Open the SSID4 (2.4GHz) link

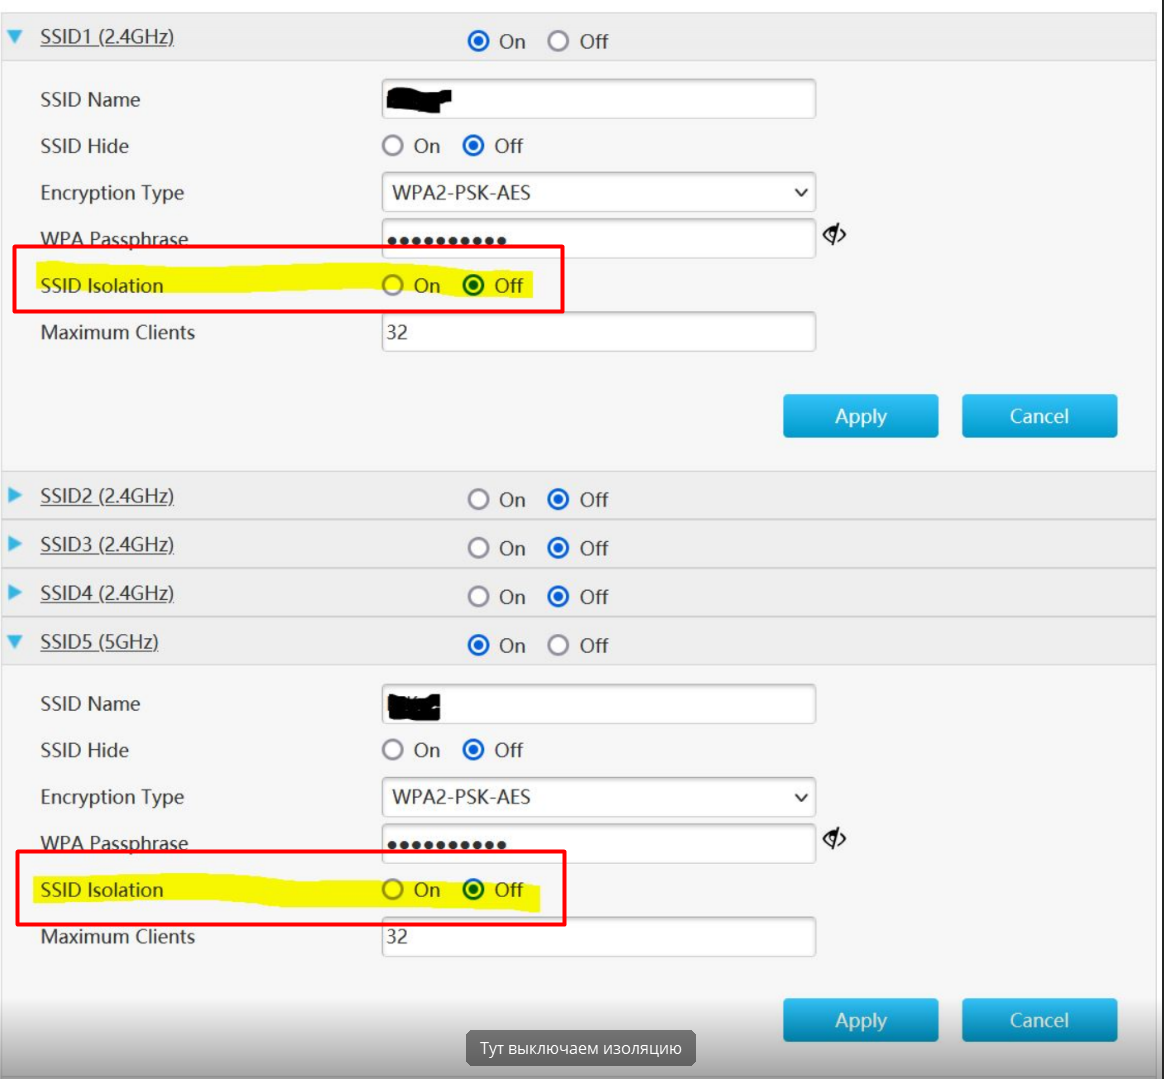tap(107, 593)
